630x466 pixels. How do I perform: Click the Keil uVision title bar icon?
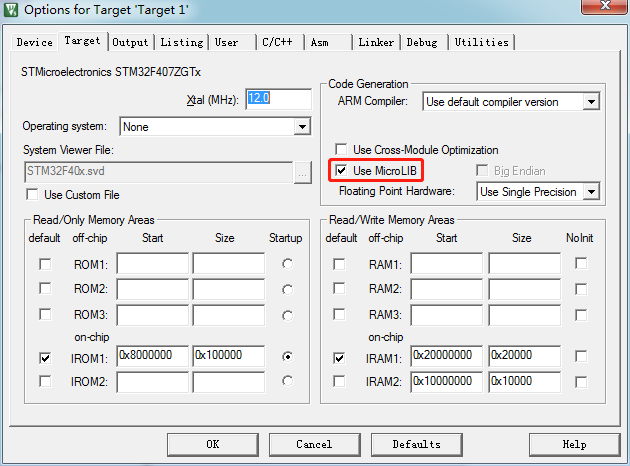11,10
